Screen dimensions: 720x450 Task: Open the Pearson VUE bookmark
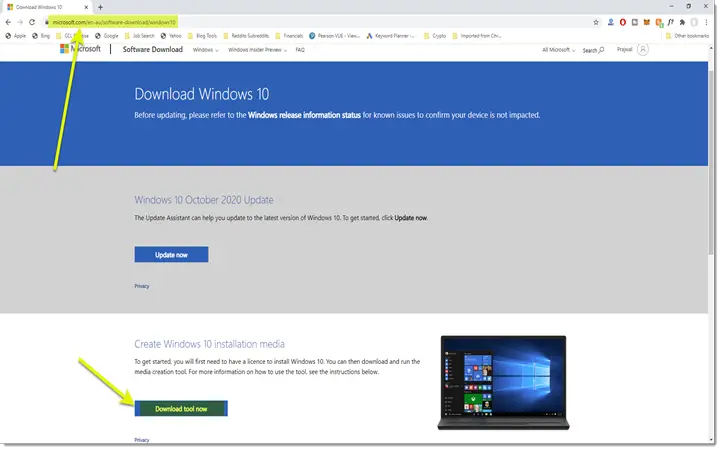[334, 35]
